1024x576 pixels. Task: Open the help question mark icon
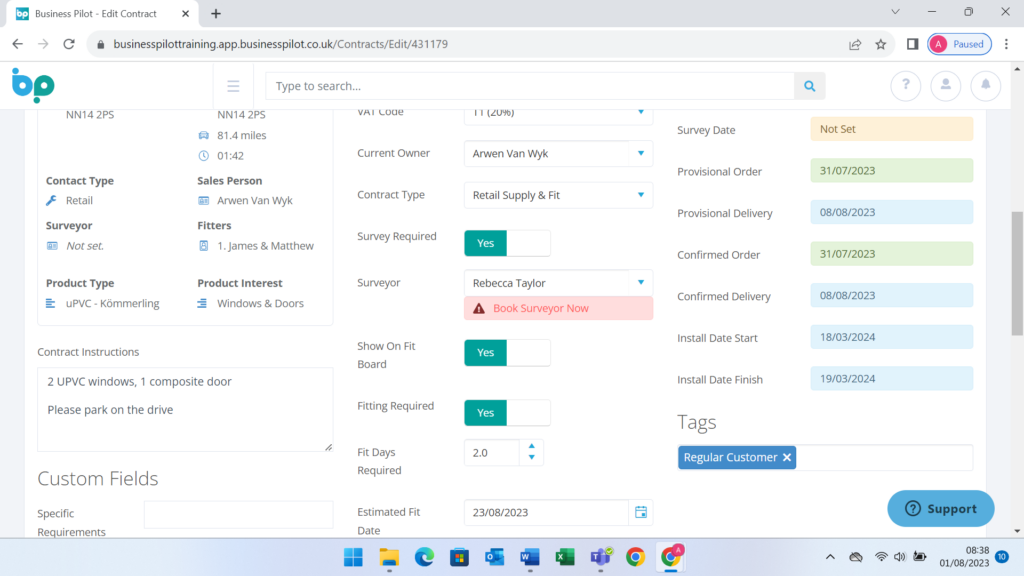(905, 86)
